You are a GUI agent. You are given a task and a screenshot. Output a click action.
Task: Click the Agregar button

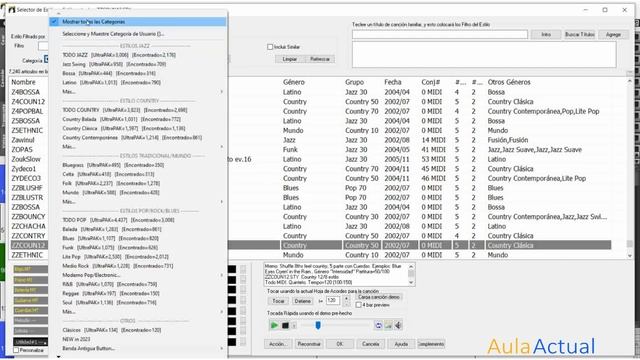613,35
